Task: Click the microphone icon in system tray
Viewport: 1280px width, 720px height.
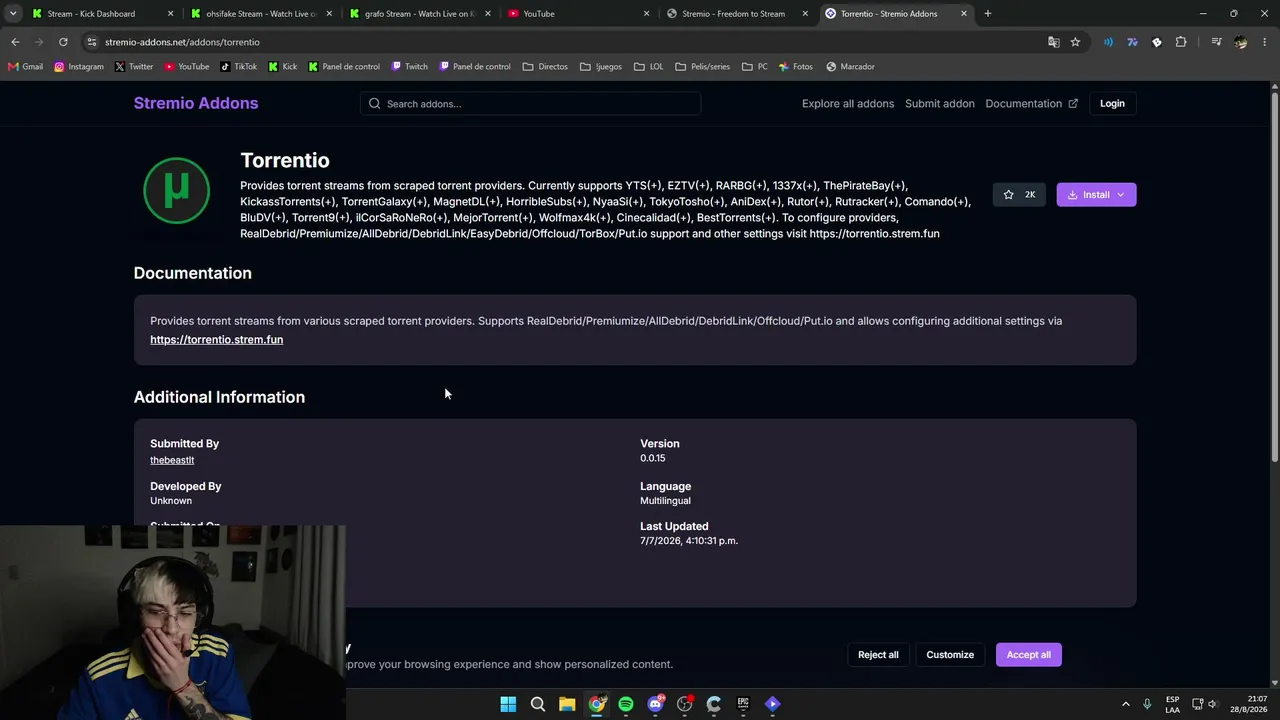Action: (x=1147, y=704)
